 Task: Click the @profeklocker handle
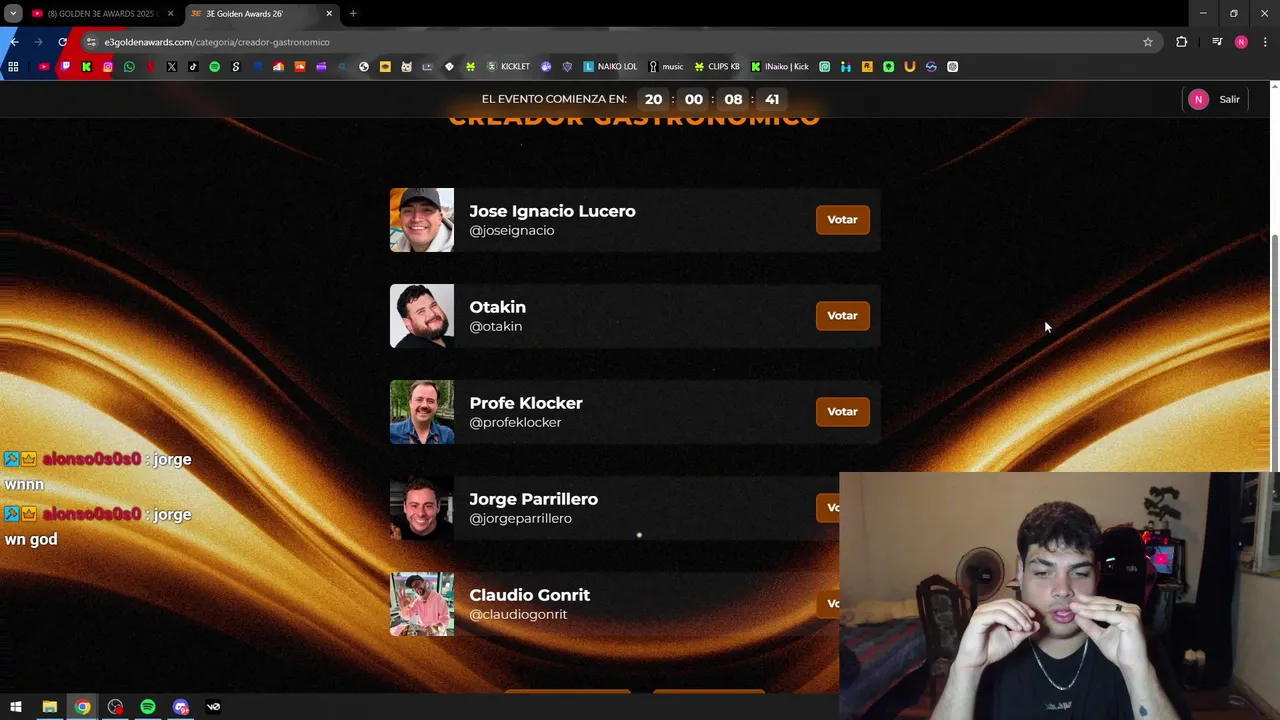(515, 422)
